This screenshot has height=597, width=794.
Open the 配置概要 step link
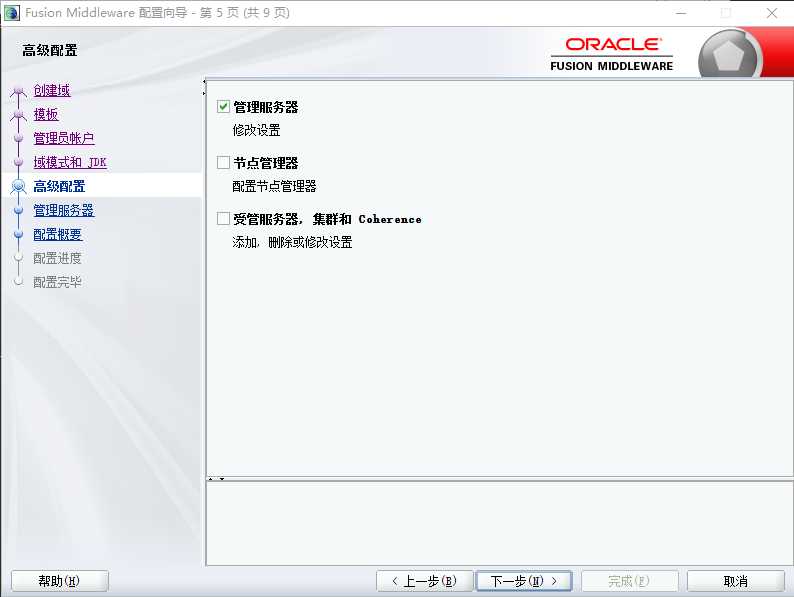(x=58, y=234)
